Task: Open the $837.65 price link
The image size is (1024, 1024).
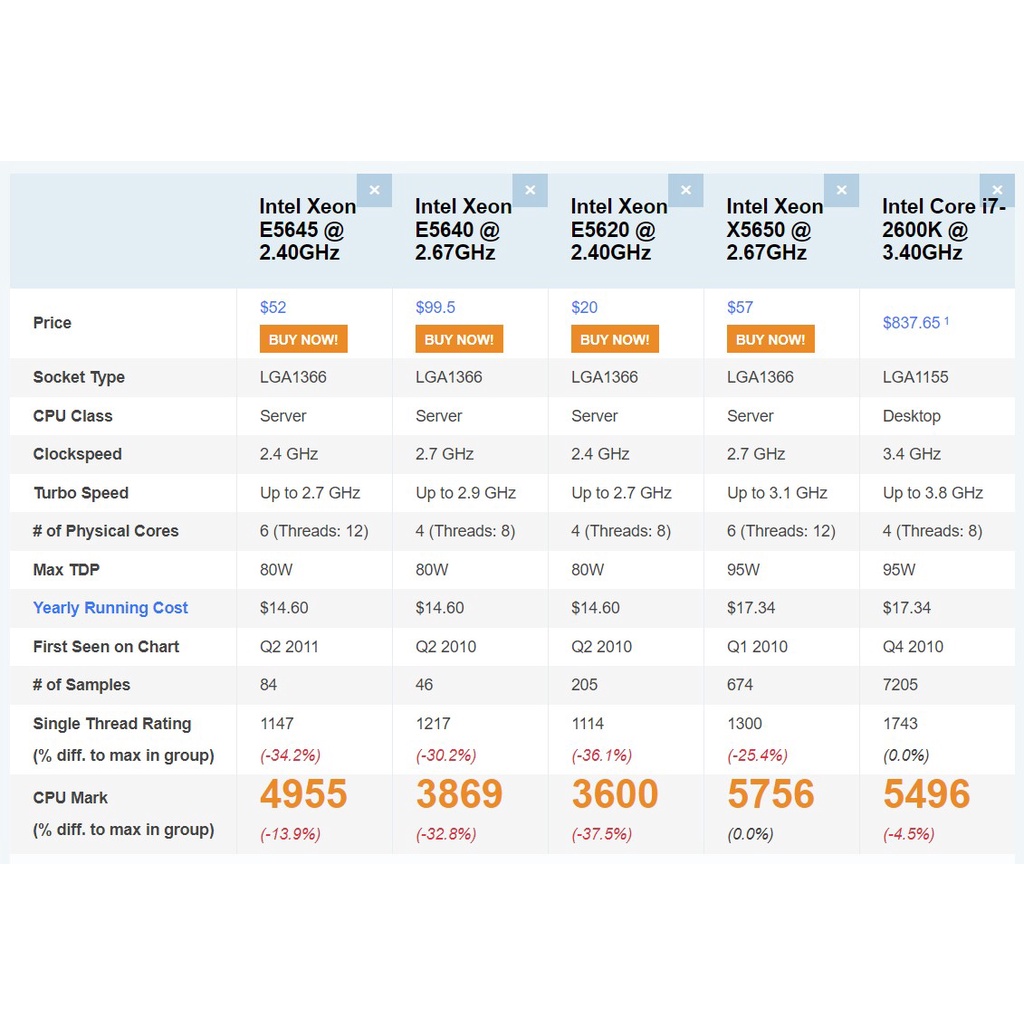Action: coord(910,322)
